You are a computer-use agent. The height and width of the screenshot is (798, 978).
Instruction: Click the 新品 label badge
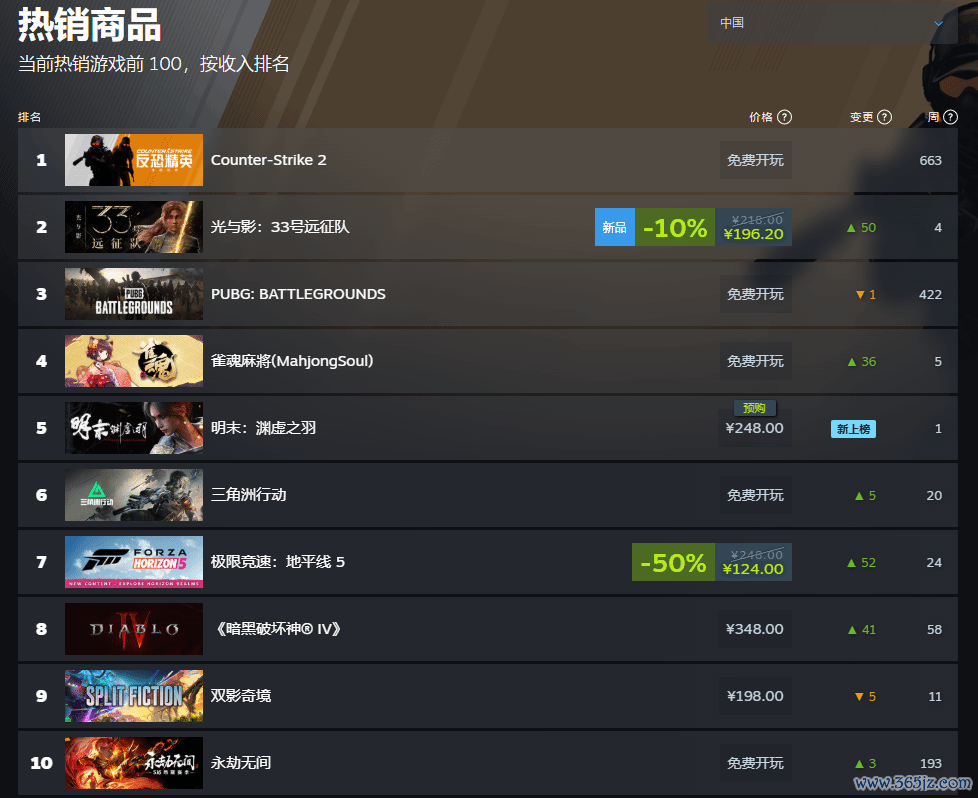[x=614, y=227]
